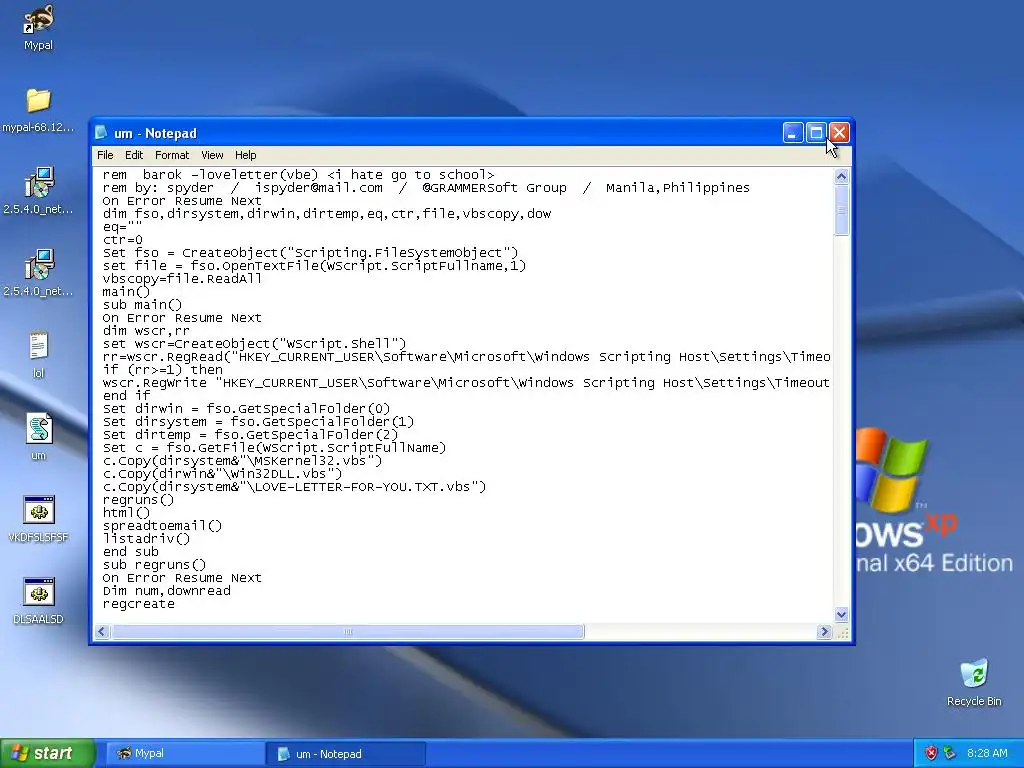The image size is (1024, 768).
Task: Click the um - Notepad taskbar button
Action: coord(346,754)
